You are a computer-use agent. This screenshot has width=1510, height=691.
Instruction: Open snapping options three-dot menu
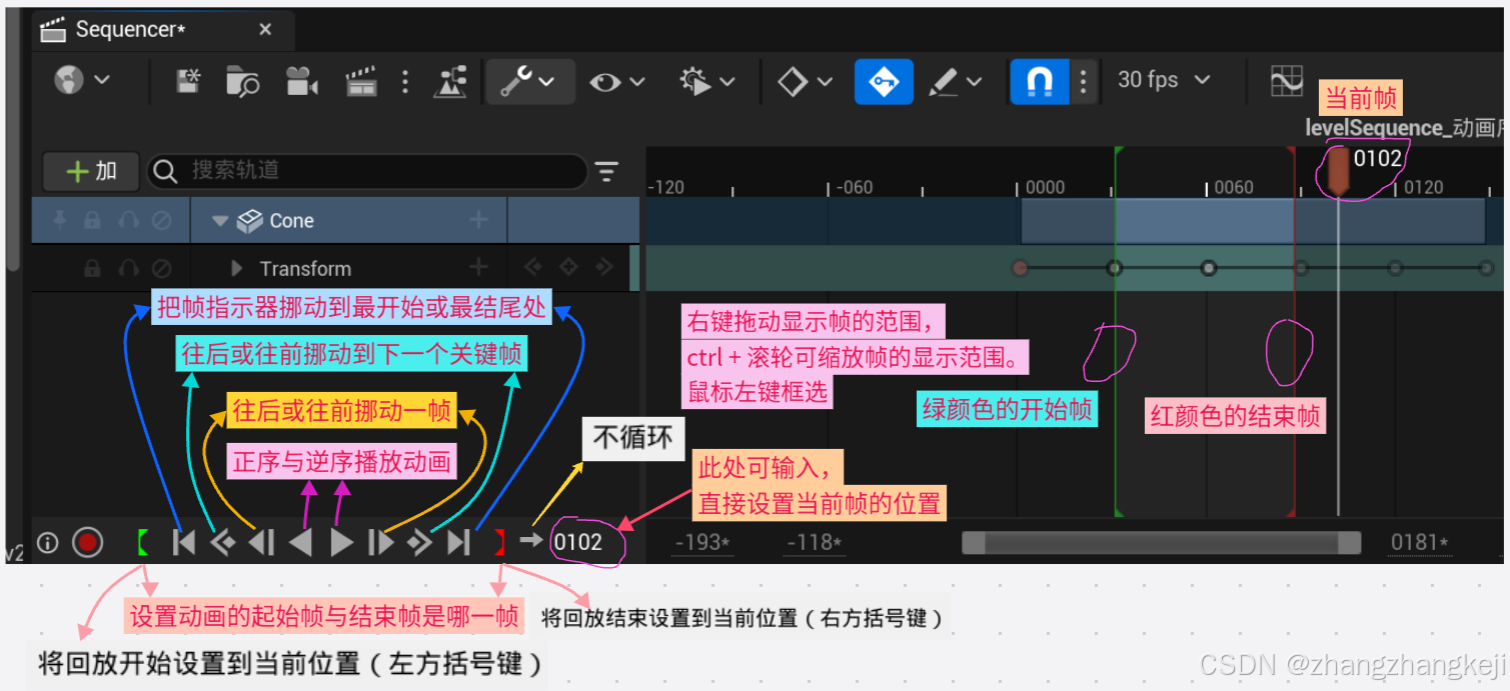pyautogui.click(x=1083, y=81)
